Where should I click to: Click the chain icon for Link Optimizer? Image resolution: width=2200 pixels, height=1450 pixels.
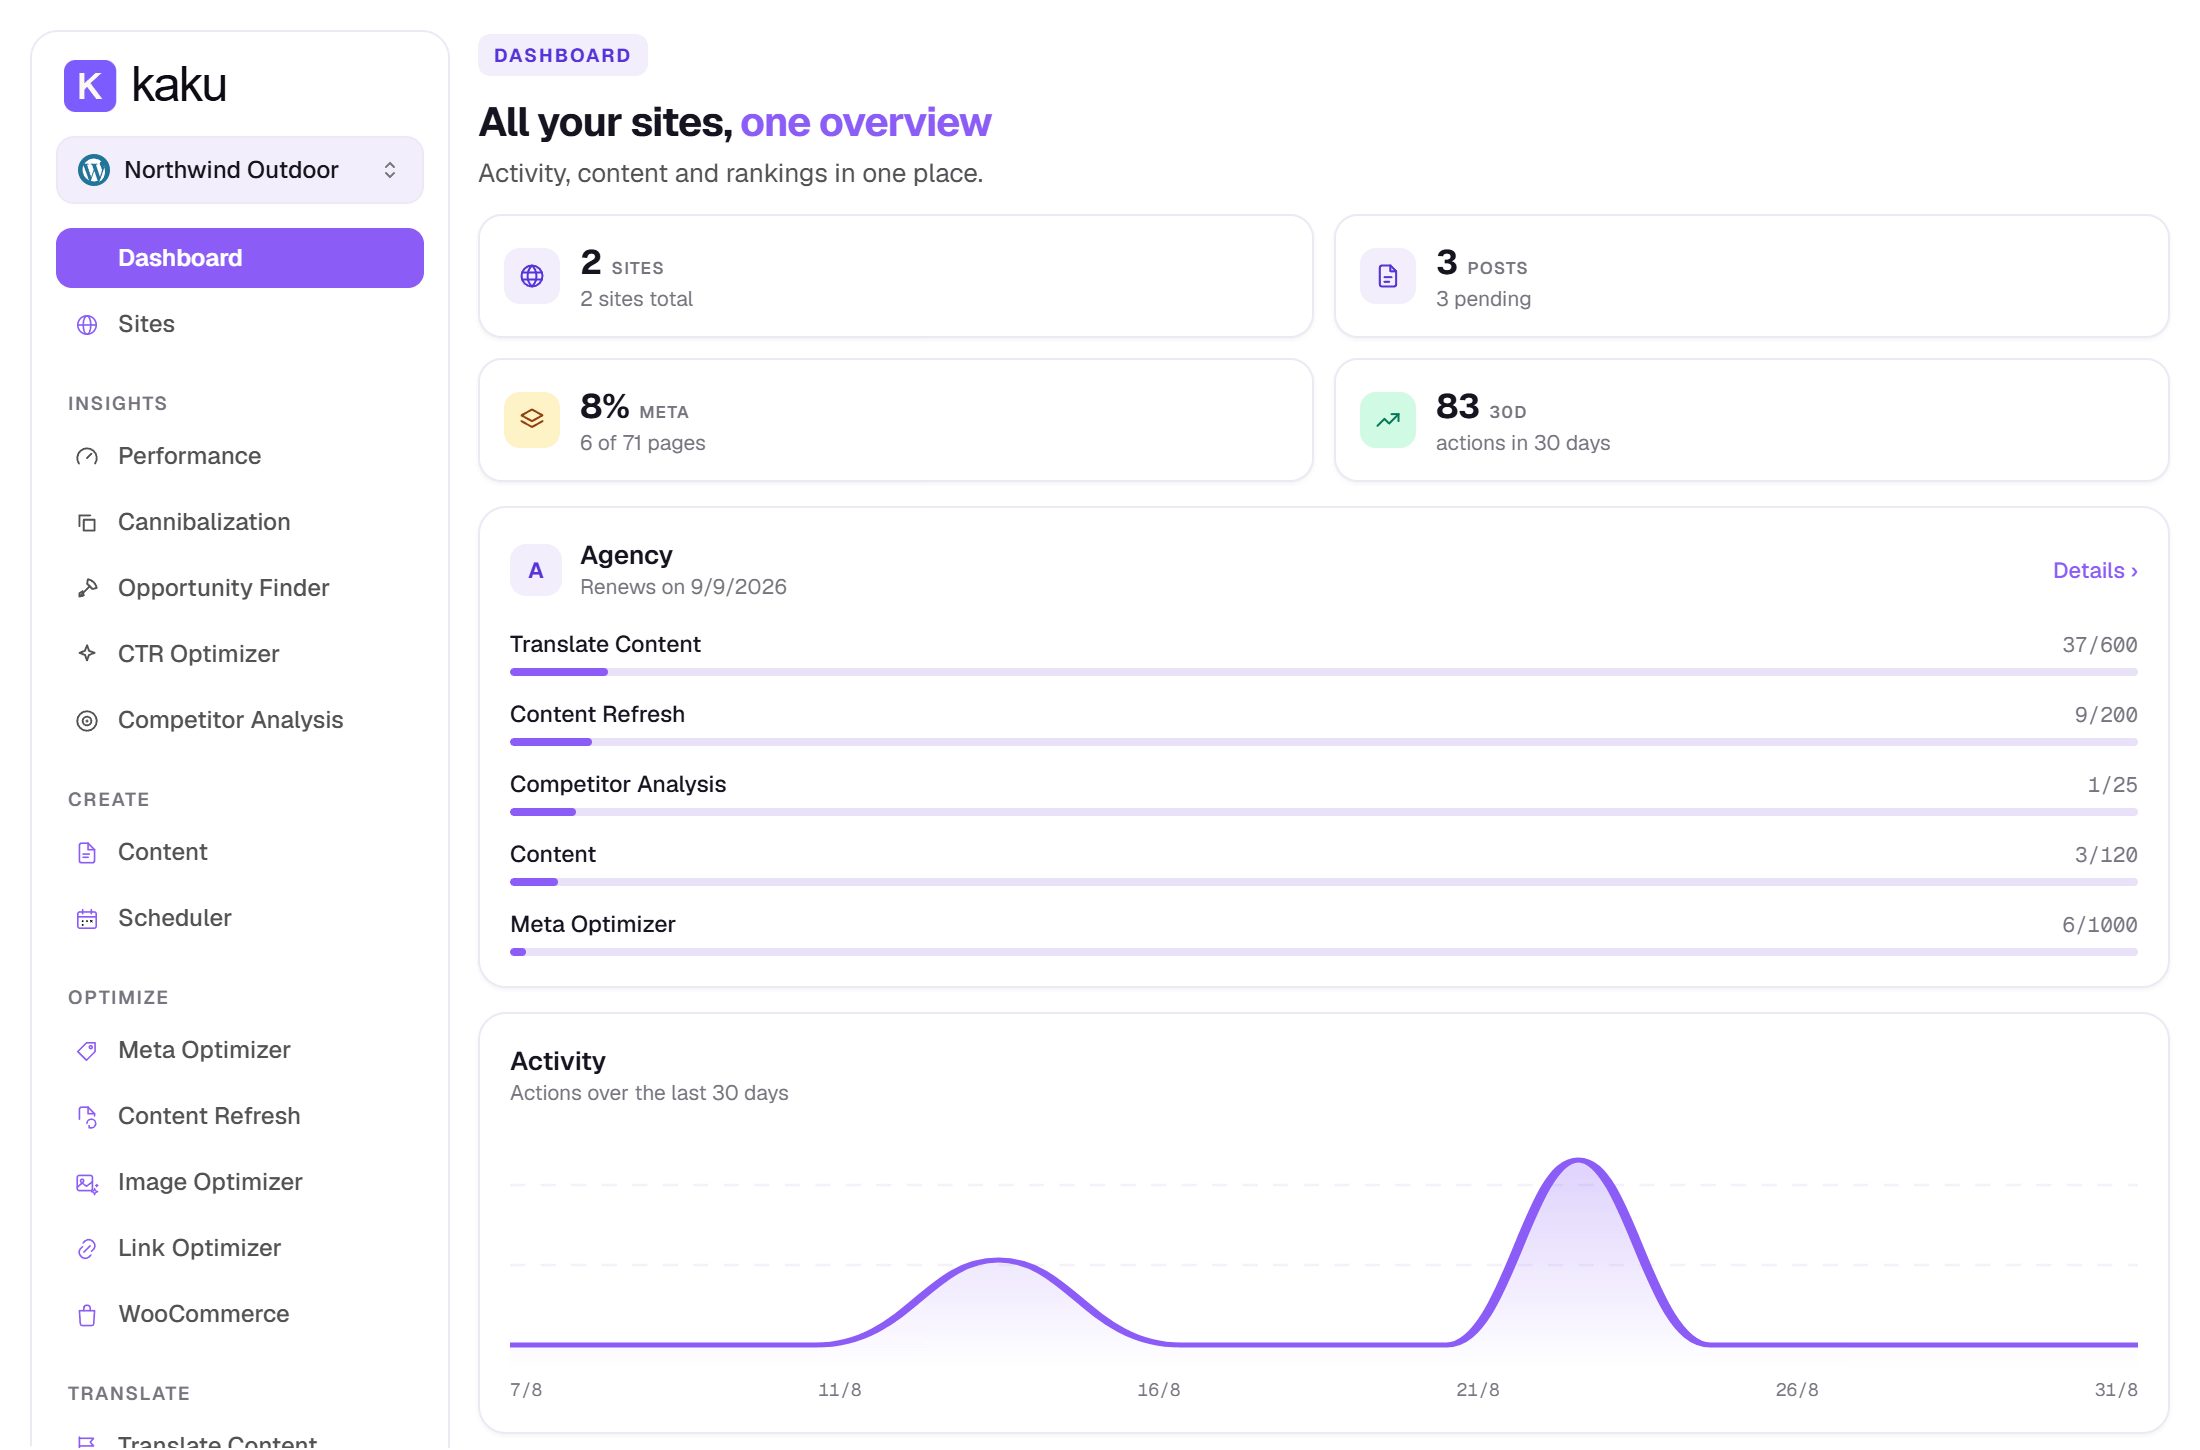point(87,1249)
